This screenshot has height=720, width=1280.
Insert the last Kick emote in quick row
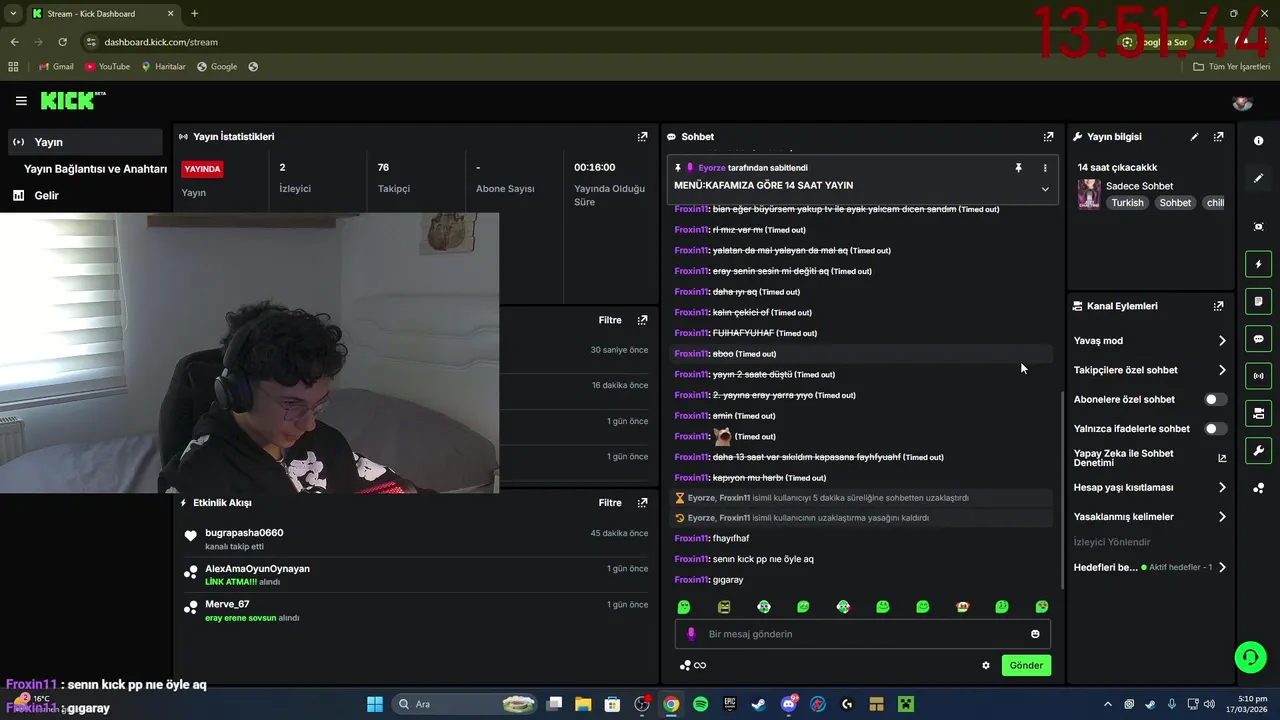point(1042,607)
